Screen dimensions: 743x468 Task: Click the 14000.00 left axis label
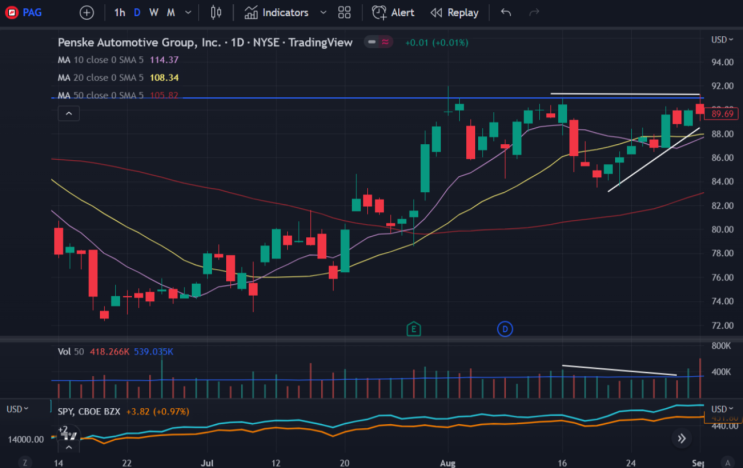26,440
